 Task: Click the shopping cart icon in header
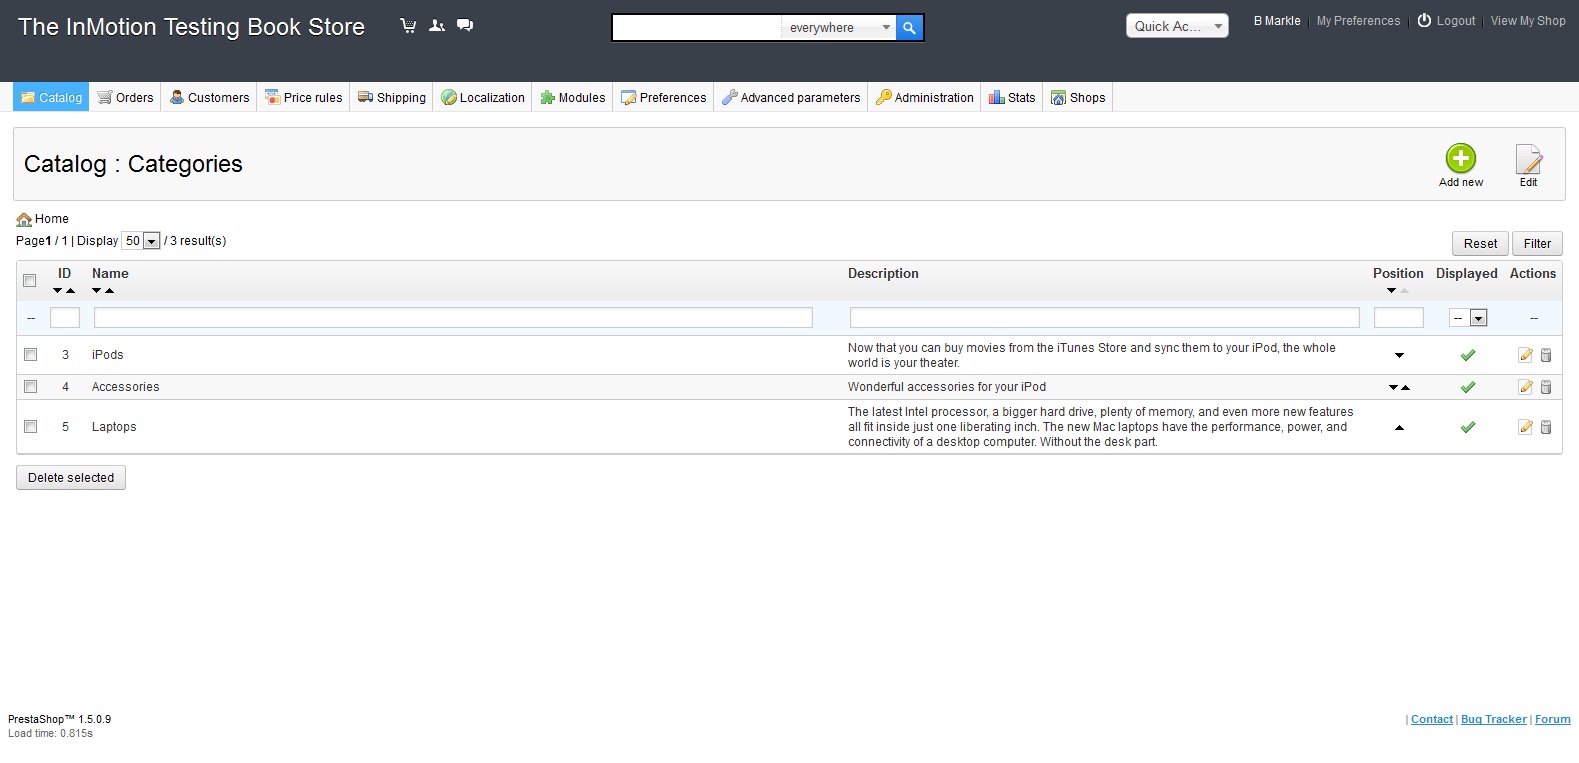[x=408, y=26]
